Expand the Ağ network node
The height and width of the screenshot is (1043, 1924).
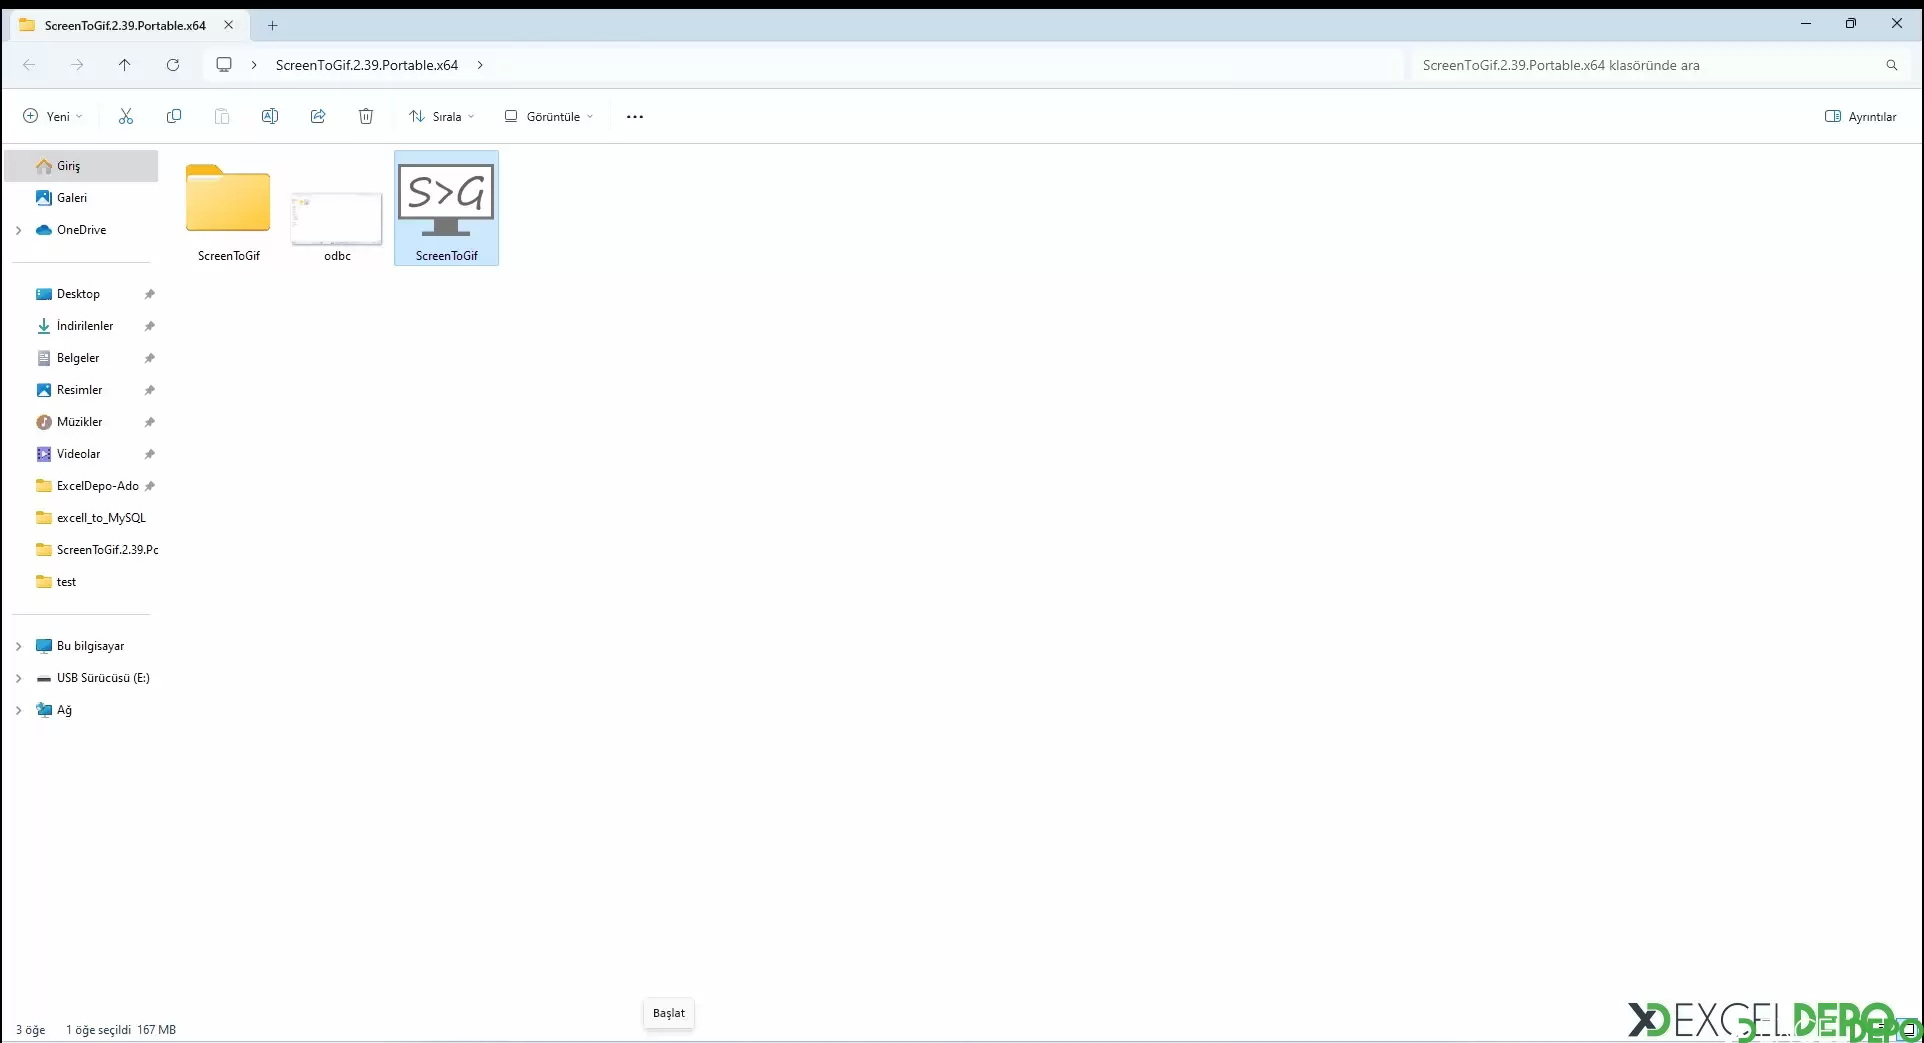point(18,710)
